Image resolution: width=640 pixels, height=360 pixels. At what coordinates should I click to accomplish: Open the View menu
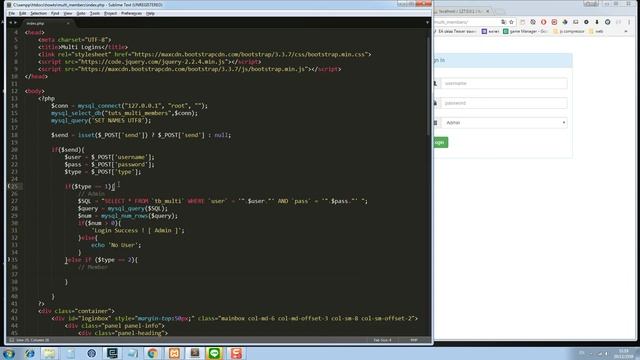(x=68, y=13)
